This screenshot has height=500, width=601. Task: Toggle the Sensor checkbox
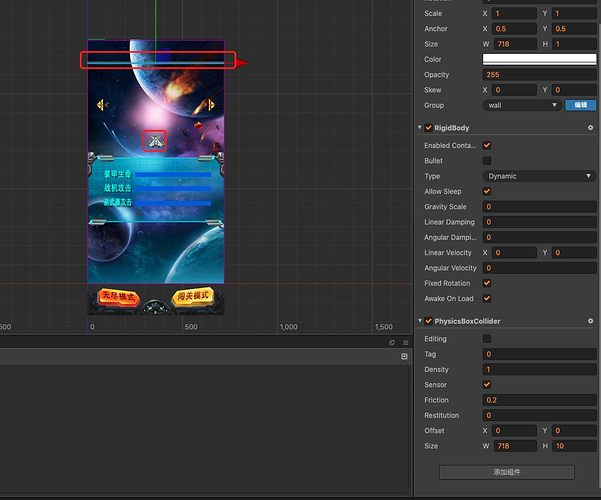[487, 385]
